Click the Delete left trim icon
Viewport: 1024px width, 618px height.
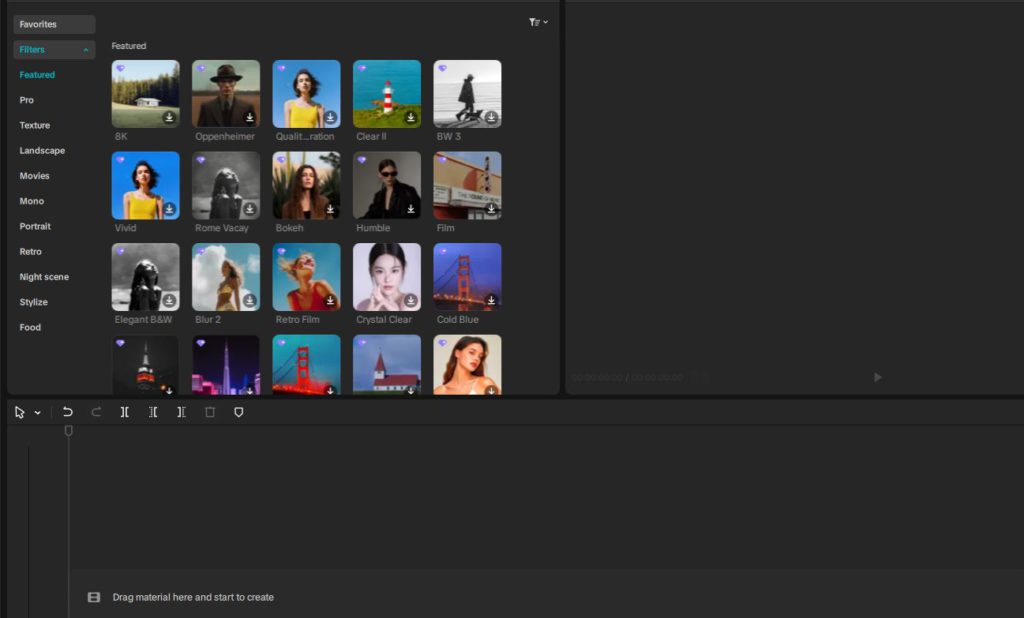153,412
